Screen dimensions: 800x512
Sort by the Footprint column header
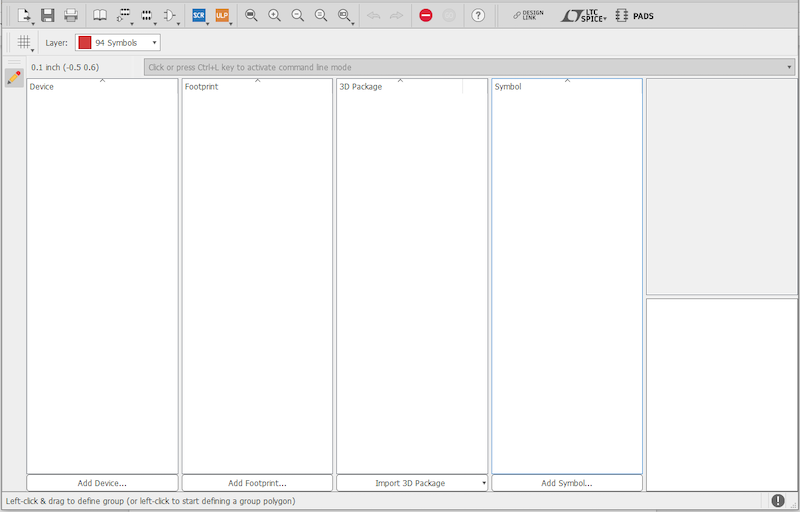coord(257,86)
